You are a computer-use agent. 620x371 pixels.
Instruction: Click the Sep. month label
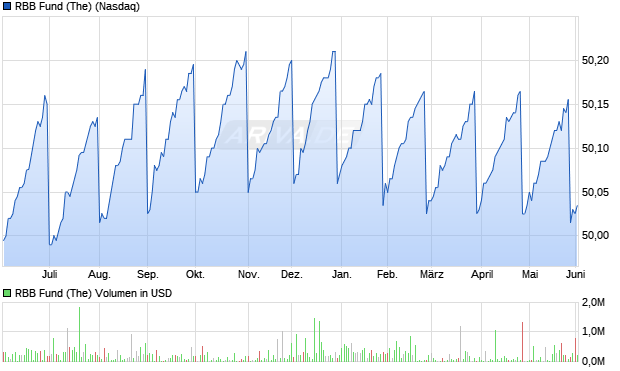pyautogui.click(x=147, y=274)
